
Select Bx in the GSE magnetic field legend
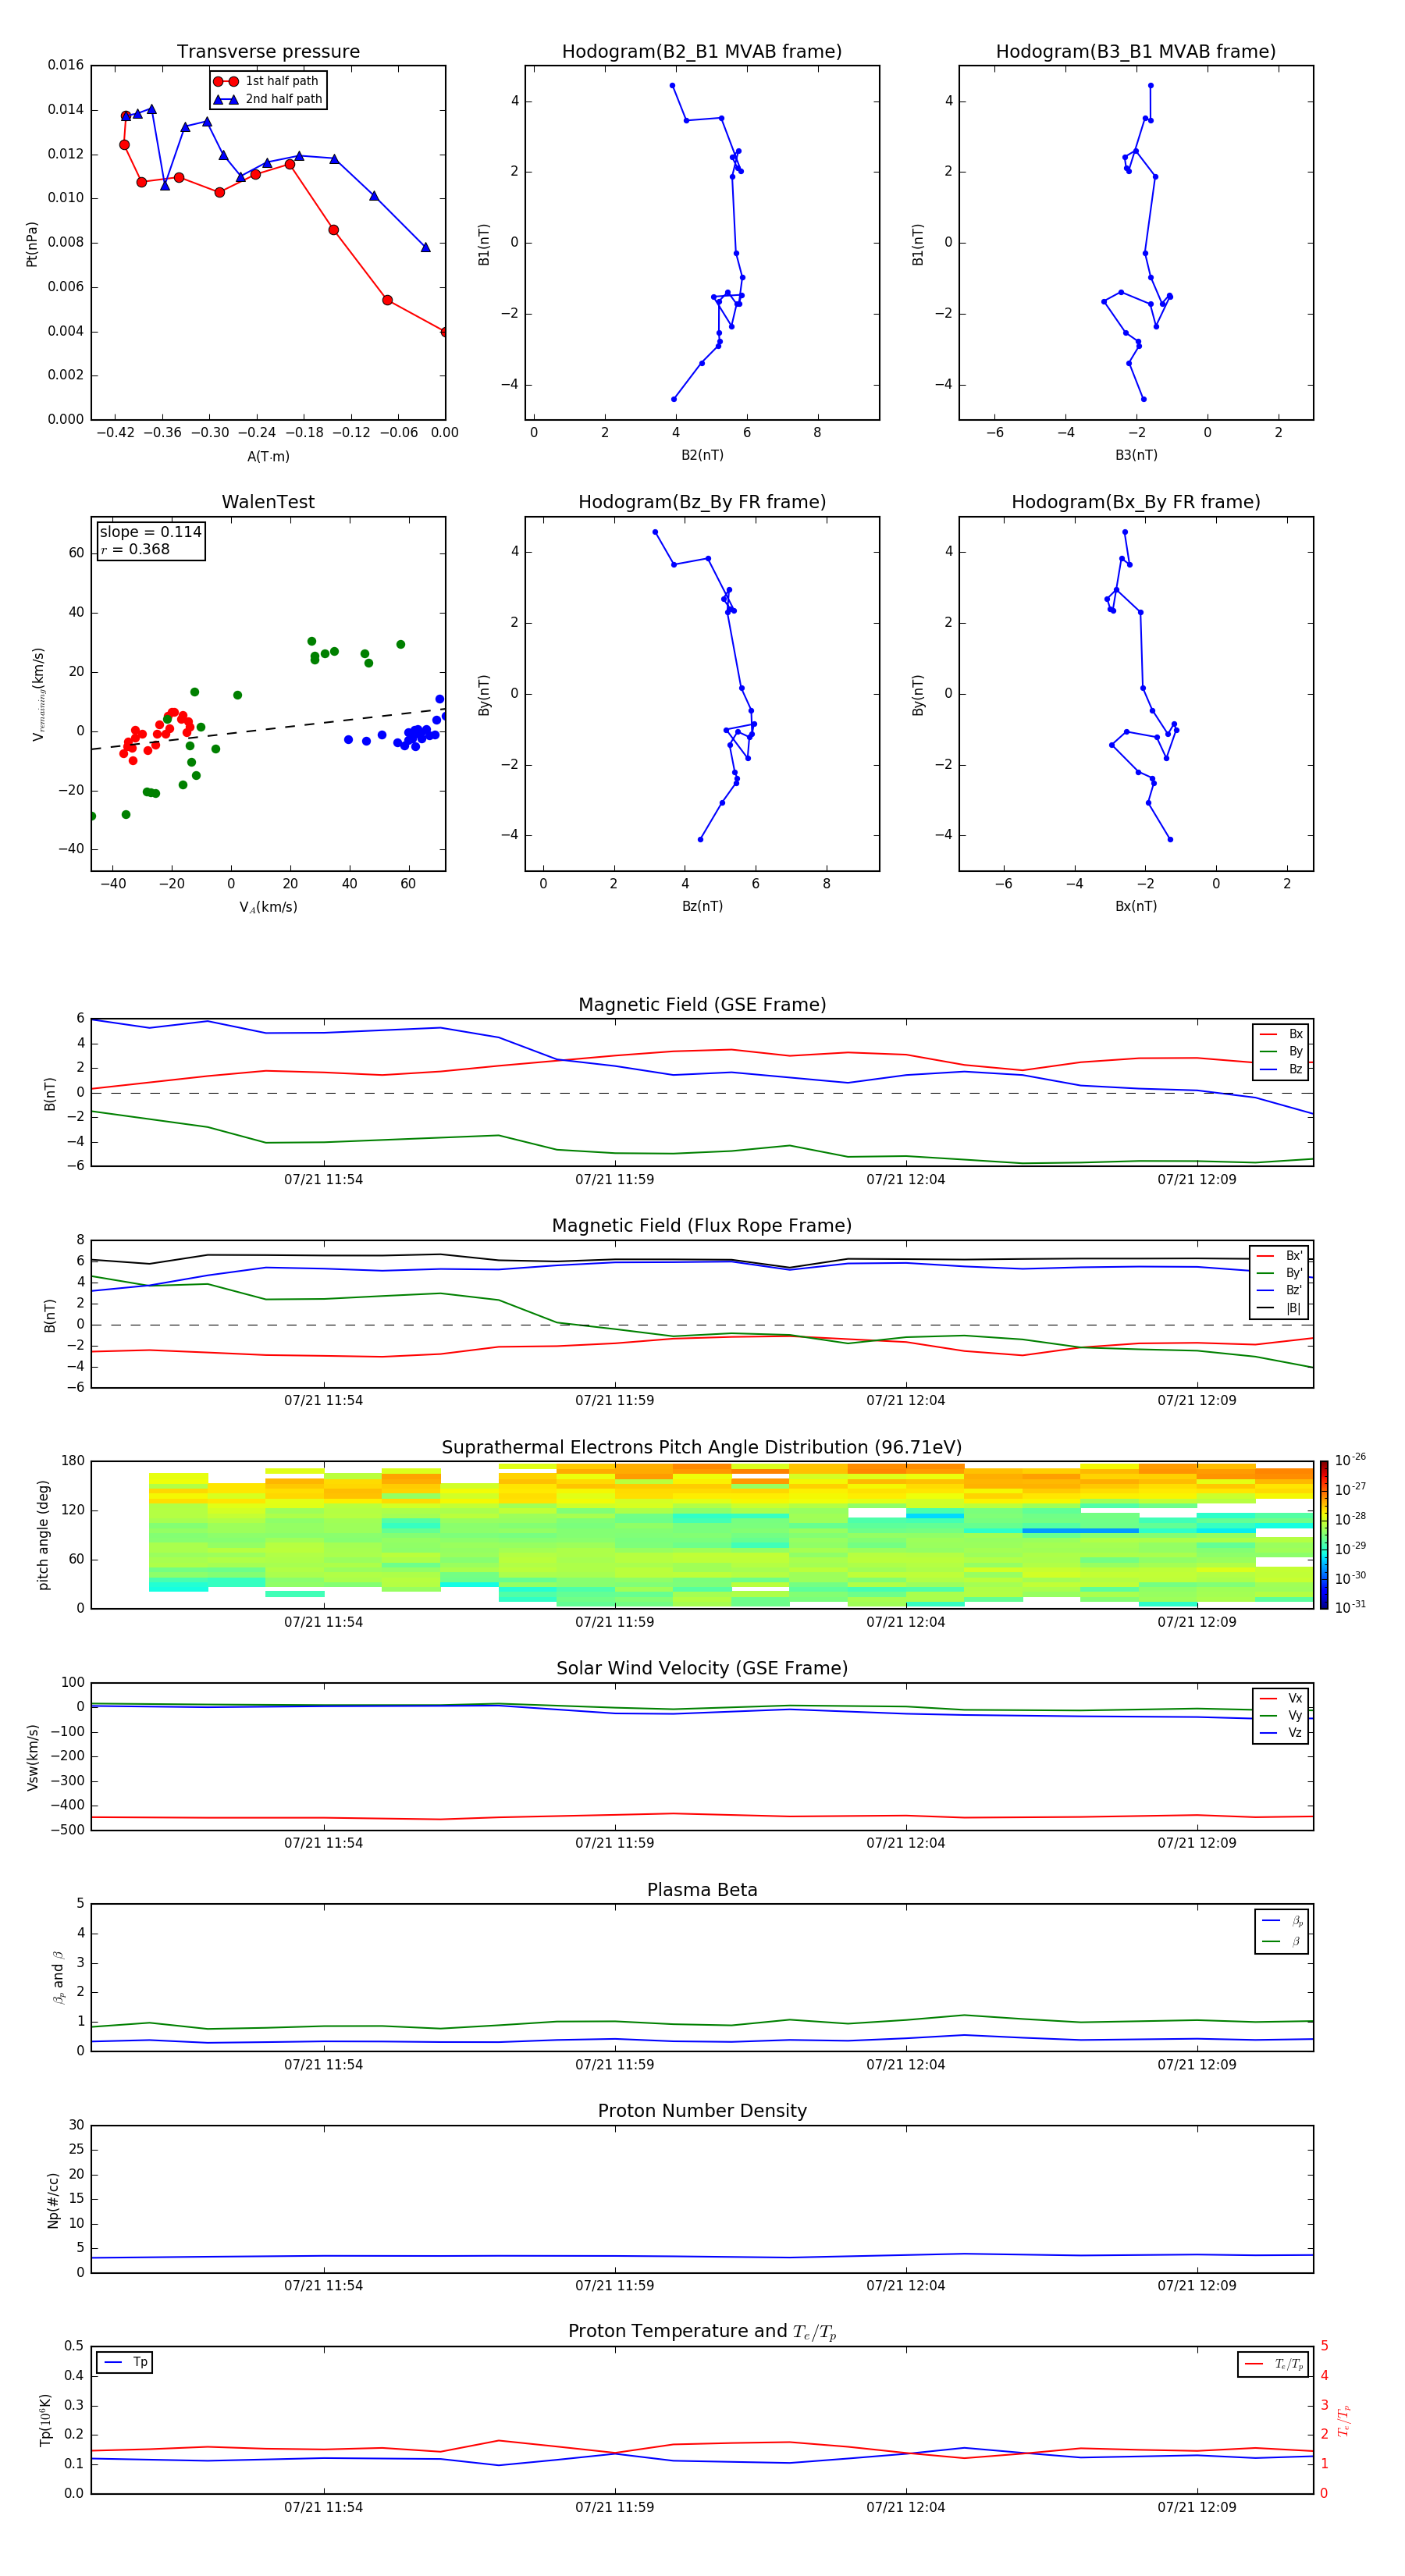[1281, 1034]
